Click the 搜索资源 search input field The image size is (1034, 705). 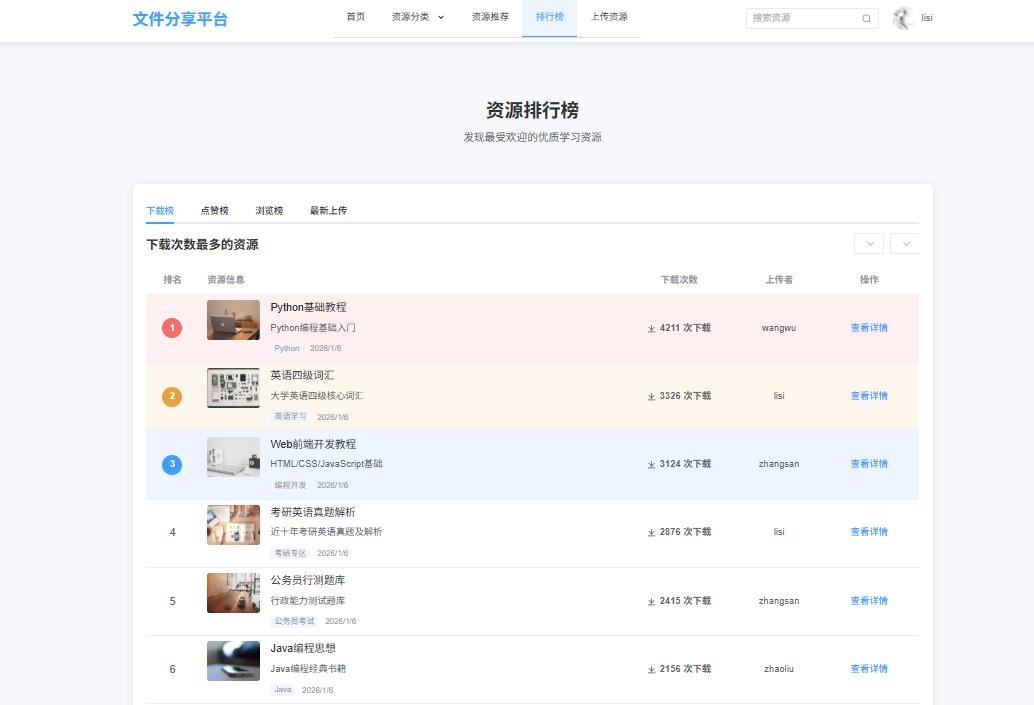(800, 18)
